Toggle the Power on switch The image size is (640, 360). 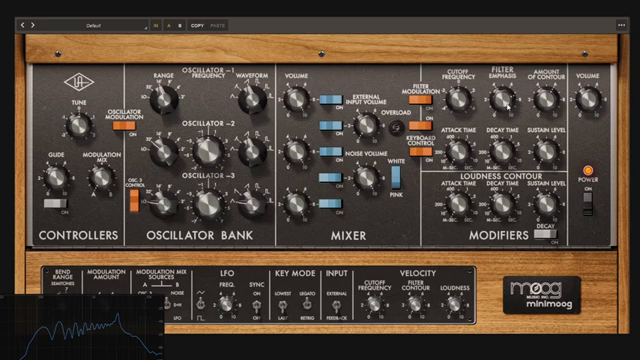588,203
